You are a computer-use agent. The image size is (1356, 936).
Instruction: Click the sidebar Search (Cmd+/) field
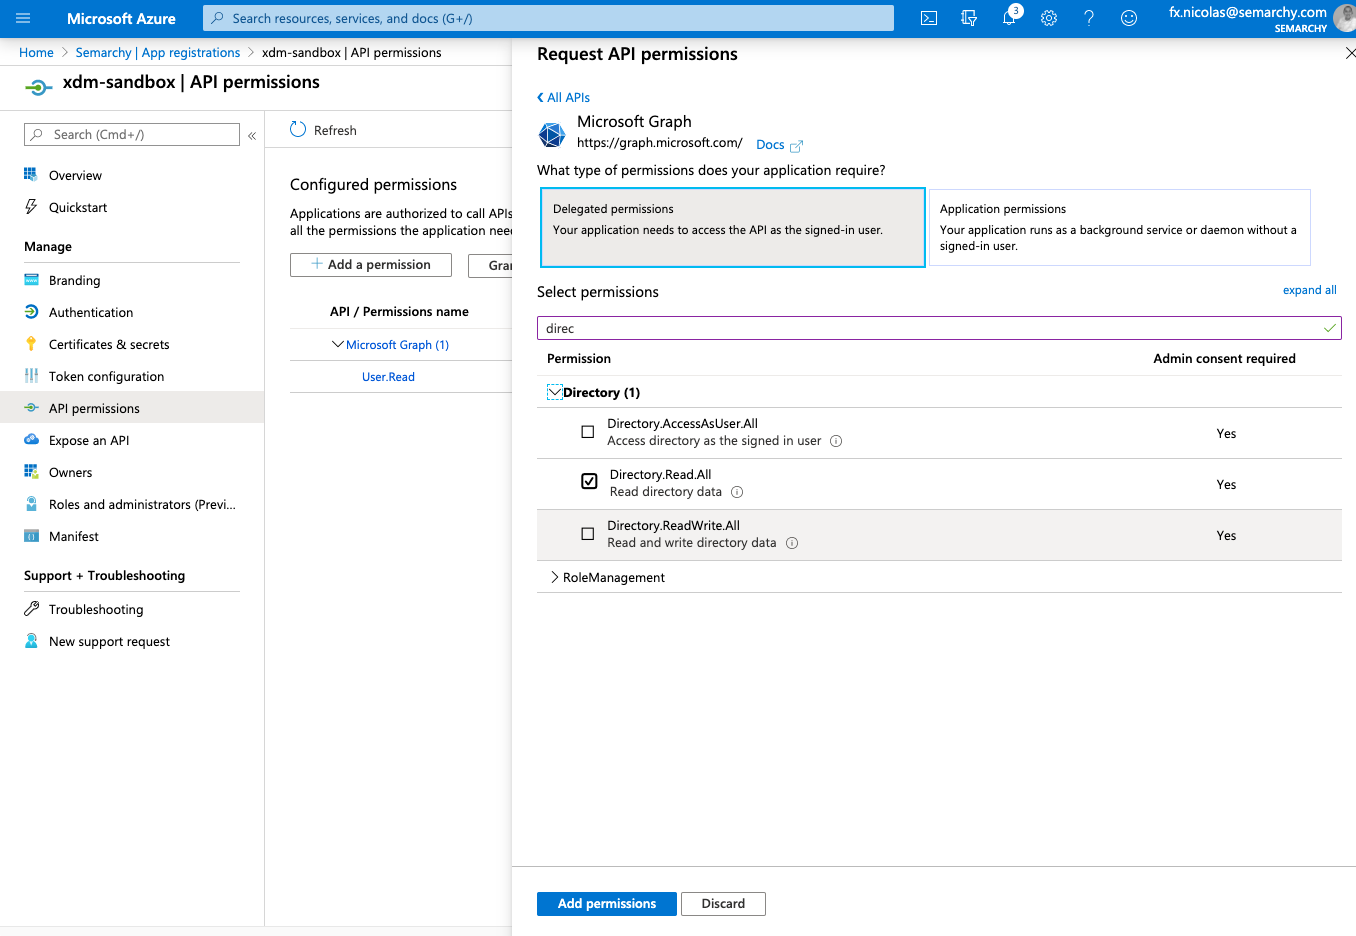[132, 135]
